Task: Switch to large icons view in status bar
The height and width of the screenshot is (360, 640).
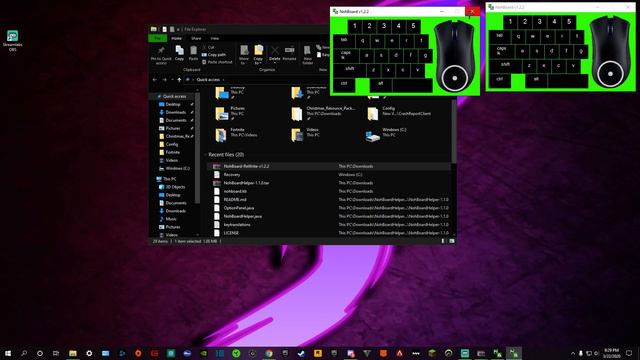Action: tap(451, 241)
